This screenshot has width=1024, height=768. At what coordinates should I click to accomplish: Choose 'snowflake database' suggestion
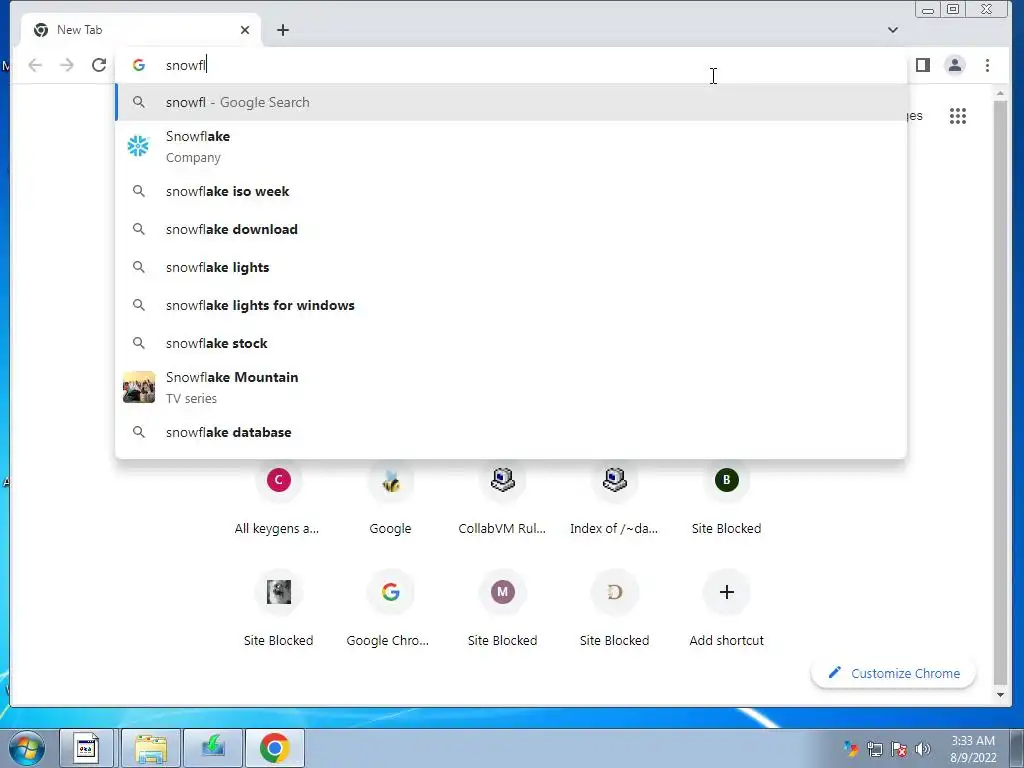click(x=511, y=432)
